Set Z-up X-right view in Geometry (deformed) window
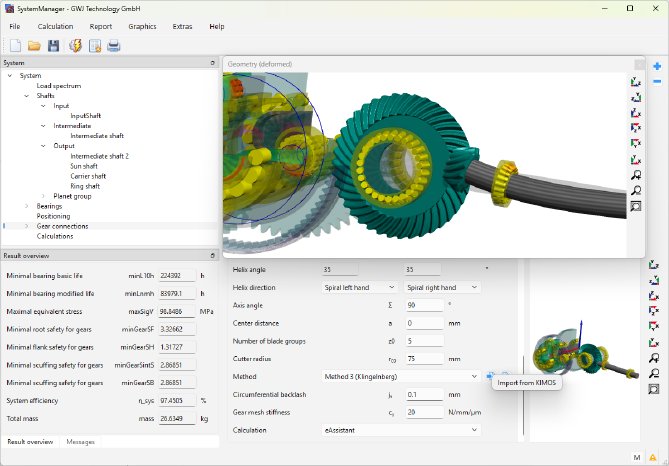Viewport: 669px width, 466px height. (636, 113)
